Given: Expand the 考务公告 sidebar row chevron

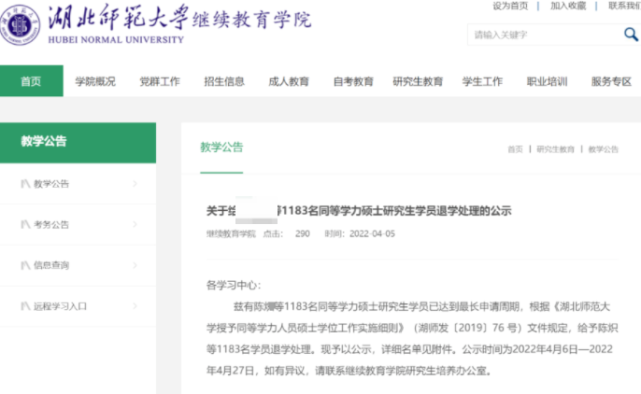Looking at the screenshot, I should click(x=135, y=224).
